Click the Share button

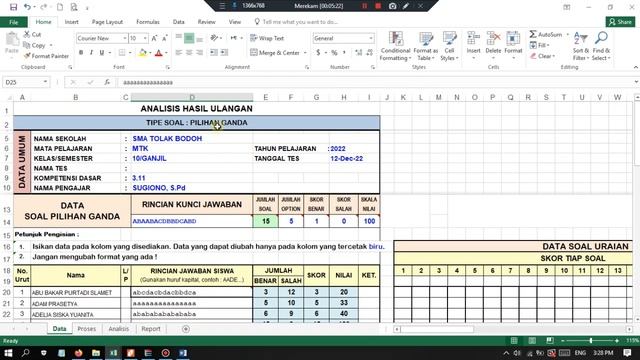click(x=620, y=22)
